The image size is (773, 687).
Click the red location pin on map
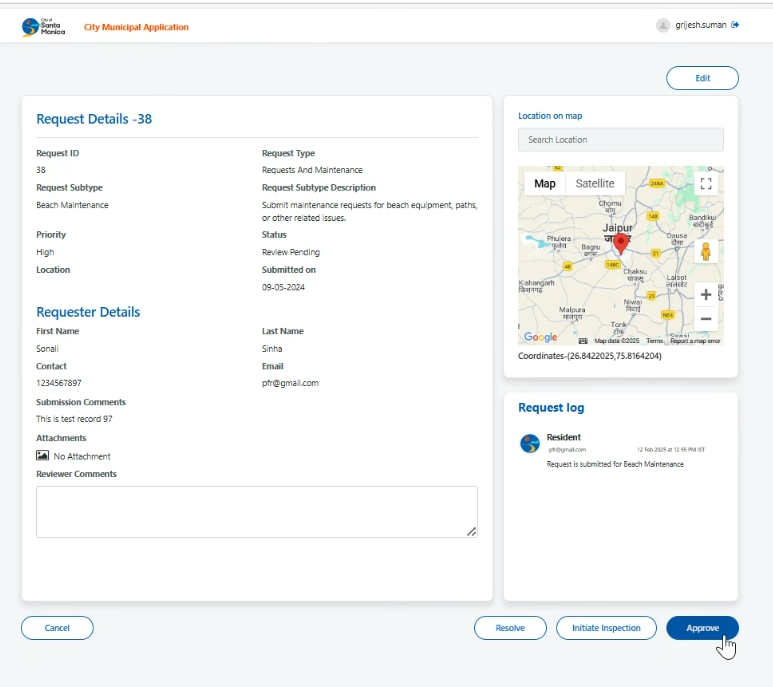621,243
